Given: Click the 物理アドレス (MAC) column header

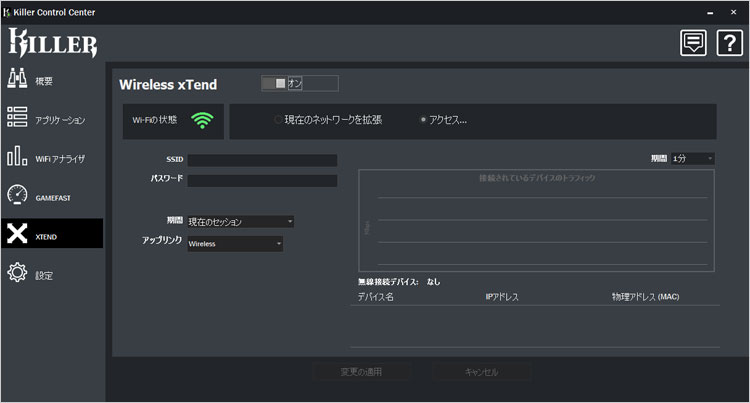Looking at the screenshot, I should pos(646,297).
